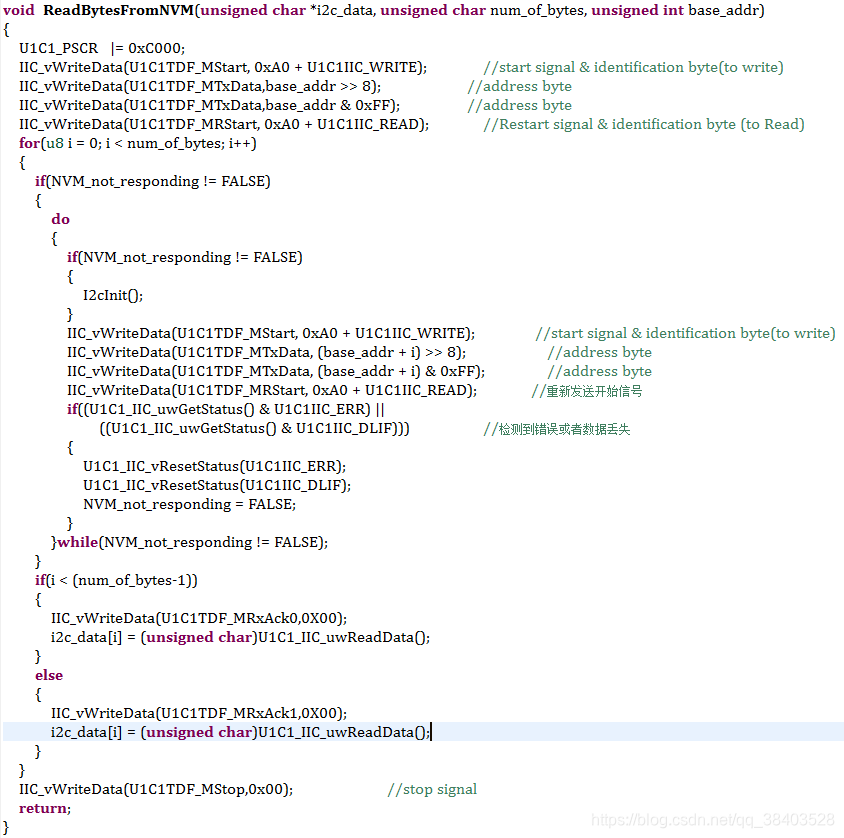
Task: Click the '}while(NVM_not_responding != FALSE);' line
Action: point(189,543)
